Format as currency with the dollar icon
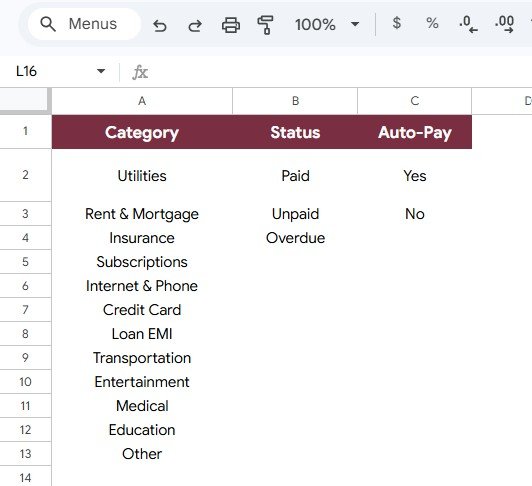532x486 pixels. pos(396,23)
